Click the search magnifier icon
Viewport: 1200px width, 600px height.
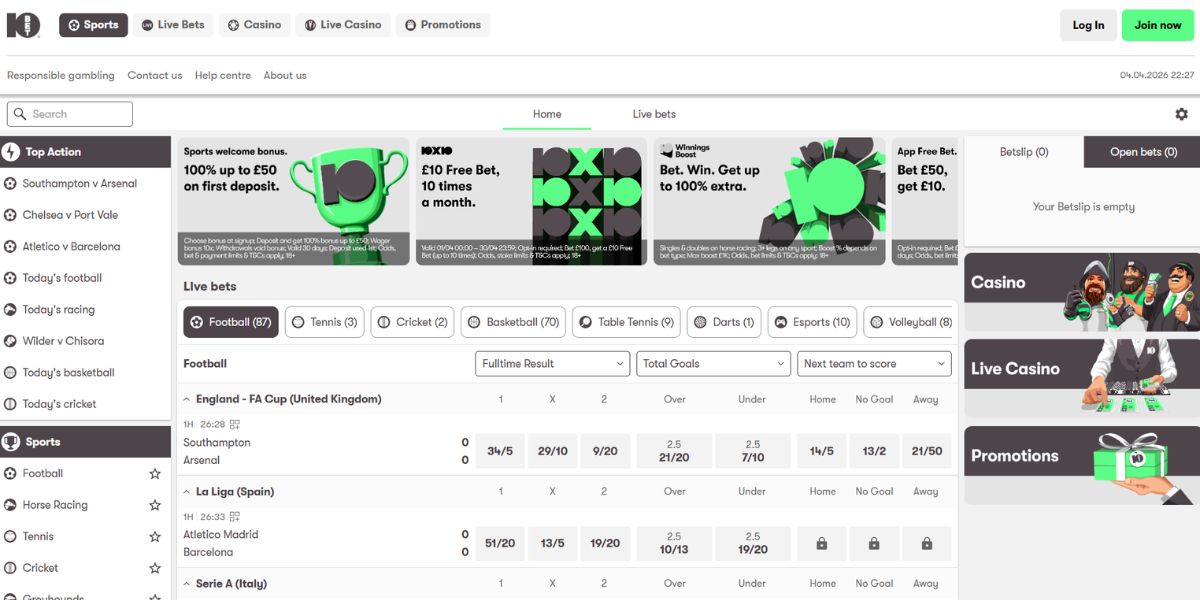click(x=19, y=114)
